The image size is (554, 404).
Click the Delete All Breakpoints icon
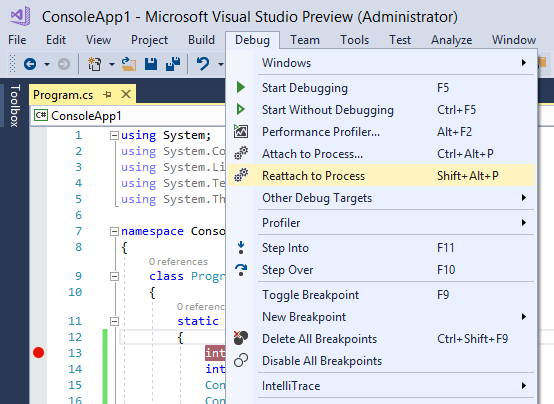click(x=241, y=338)
